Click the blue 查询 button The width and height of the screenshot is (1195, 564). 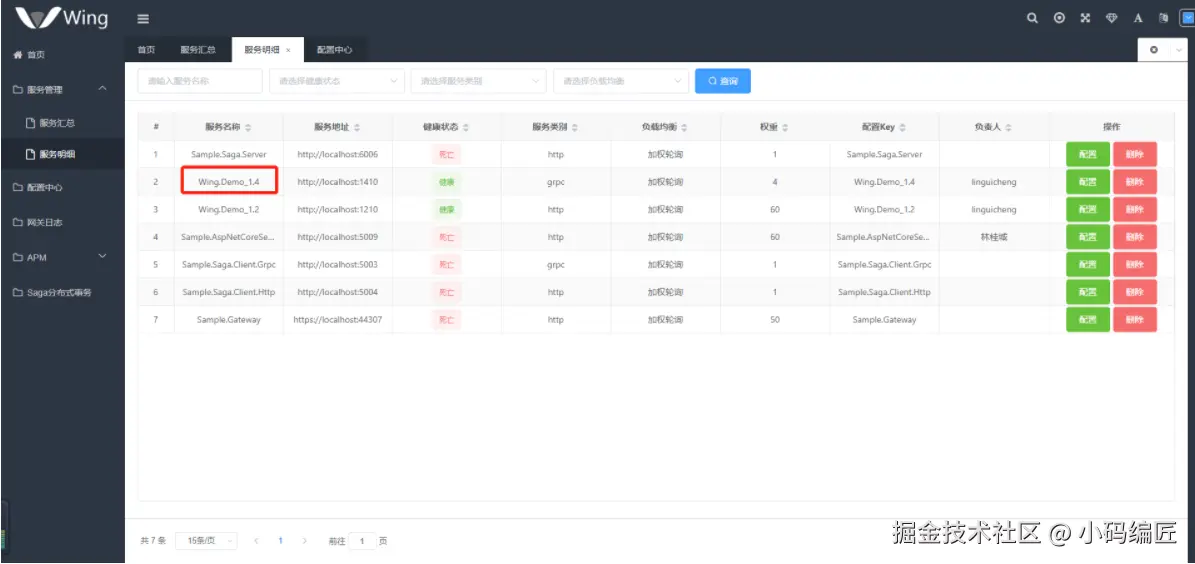pyautogui.click(x=722, y=81)
